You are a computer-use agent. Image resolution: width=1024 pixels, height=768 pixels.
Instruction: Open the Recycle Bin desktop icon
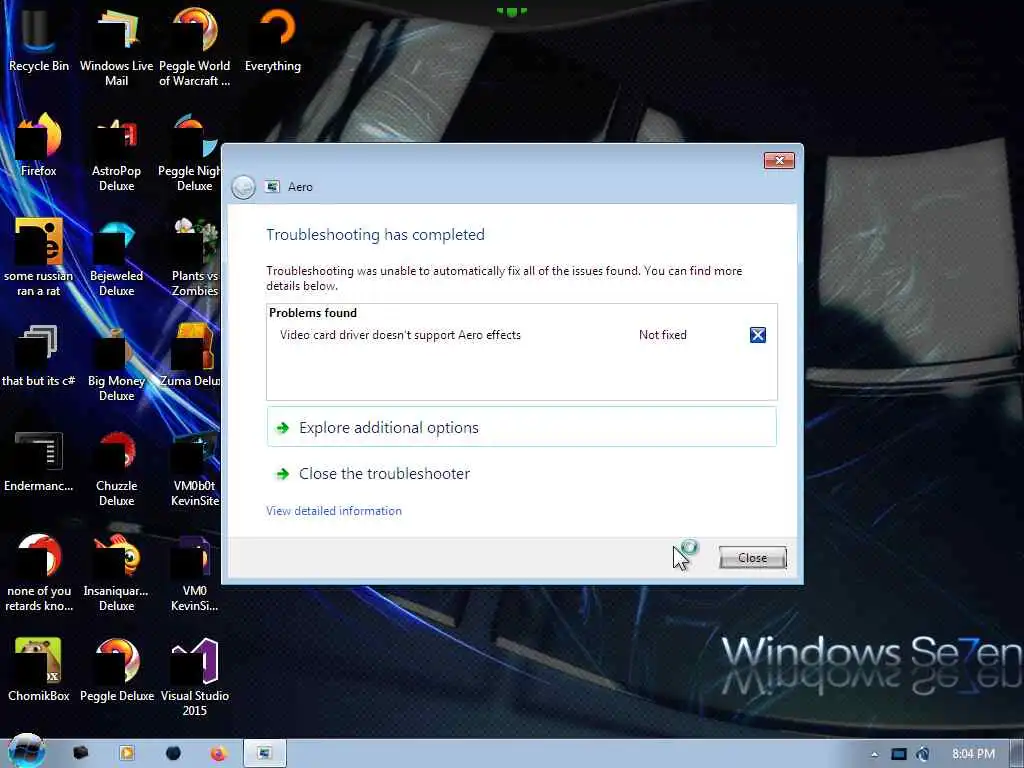click(39, 39)
